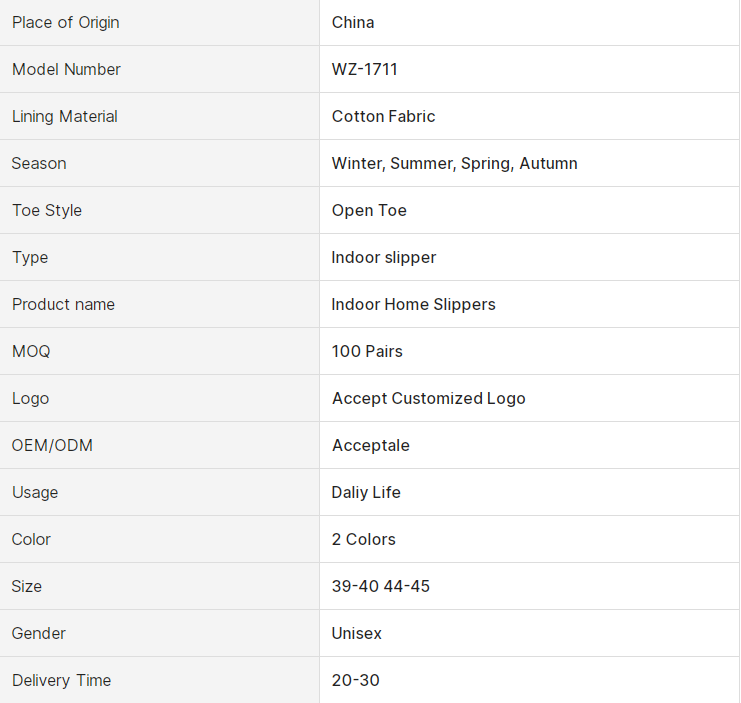
Task: Click the "Open Toe" value
Action: (369, 210)
